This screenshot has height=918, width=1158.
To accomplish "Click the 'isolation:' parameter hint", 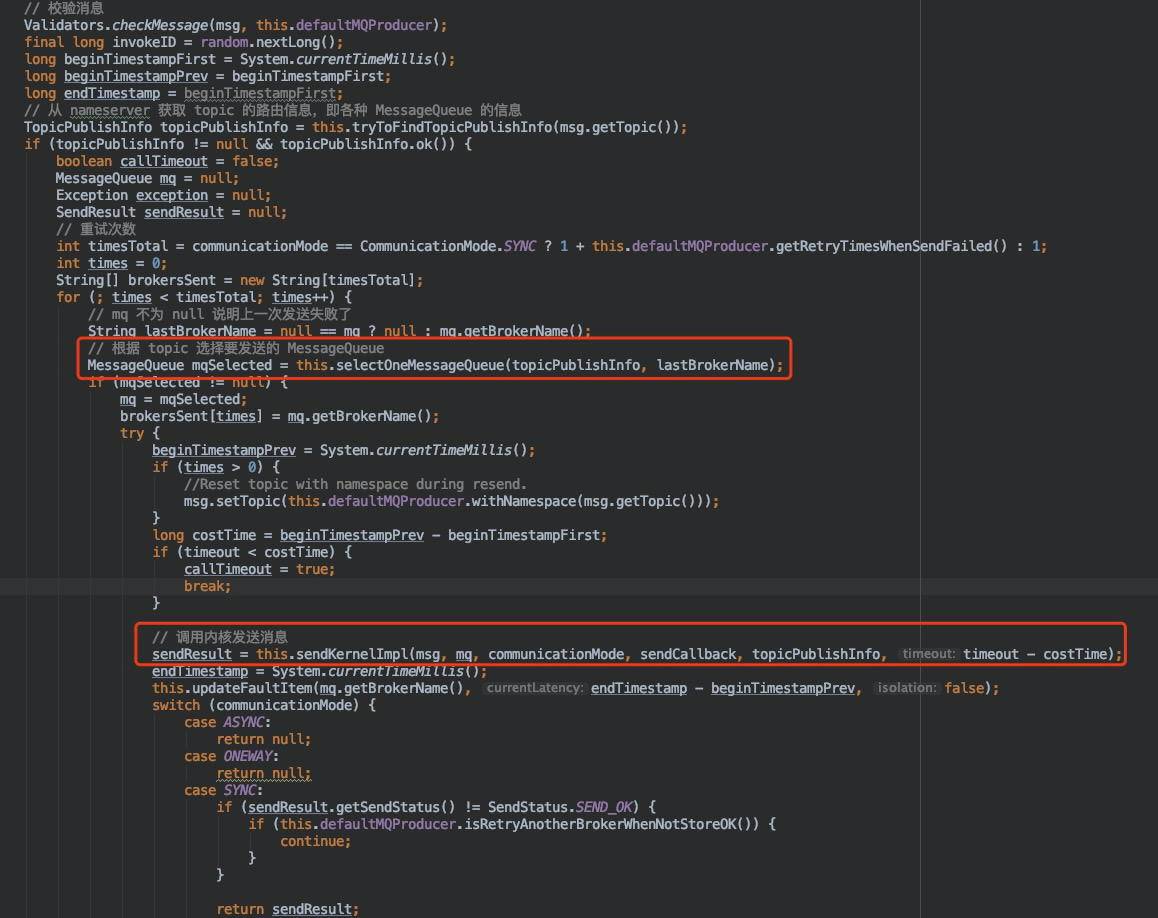I will coord(907,688).
